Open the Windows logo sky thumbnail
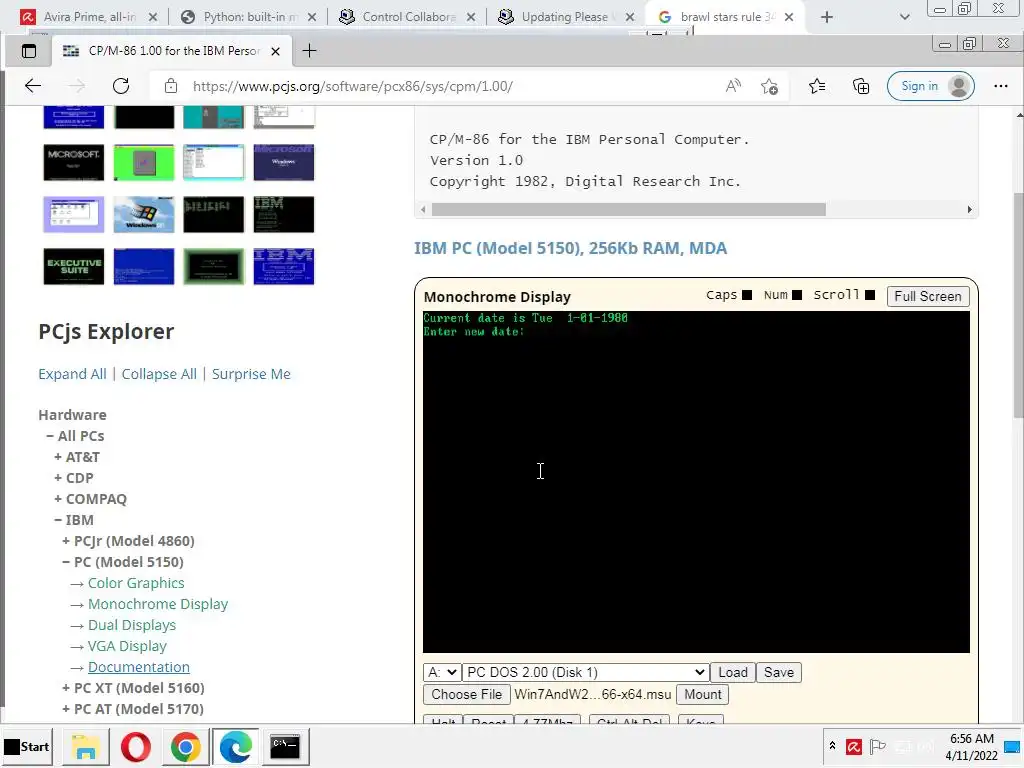 (x=144, y=214)
